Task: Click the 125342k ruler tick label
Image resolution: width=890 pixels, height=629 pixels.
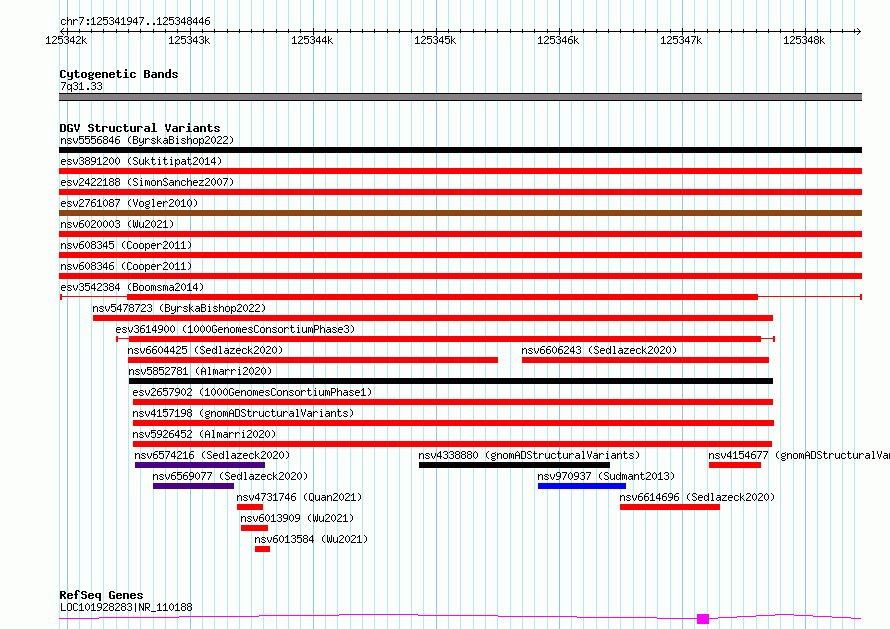Action: point(66,40)
